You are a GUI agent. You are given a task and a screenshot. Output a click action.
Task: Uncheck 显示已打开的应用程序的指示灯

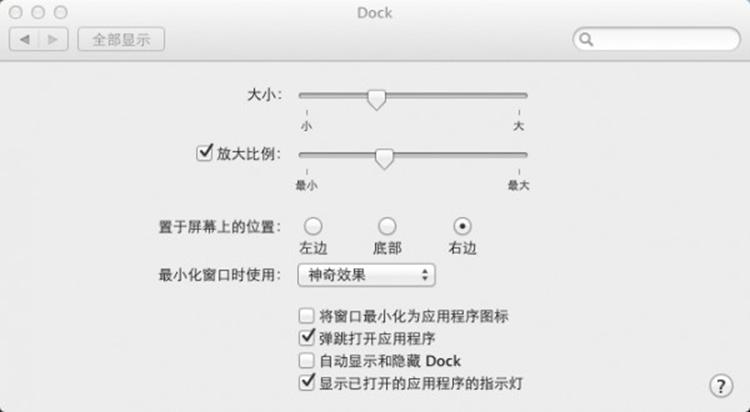pos(306,382)
